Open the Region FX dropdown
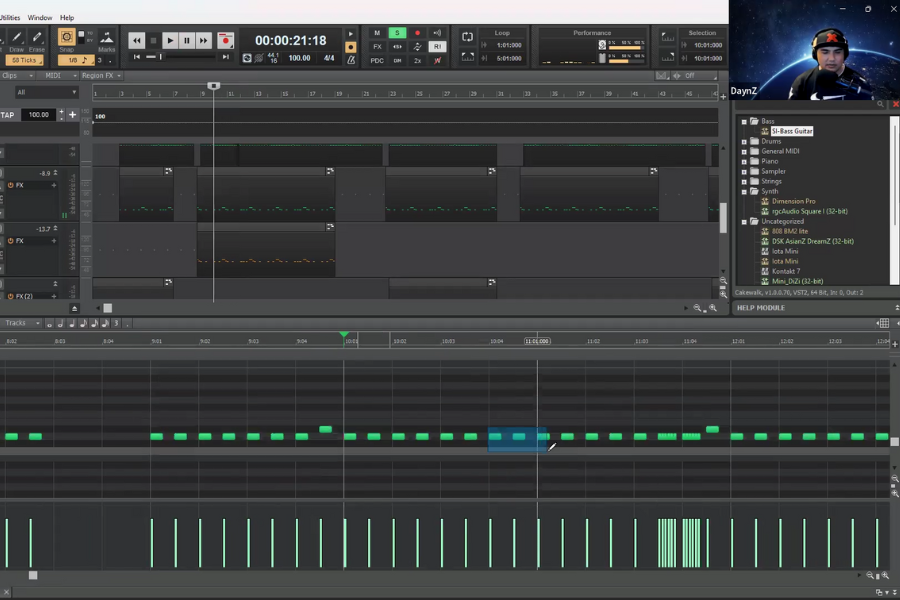The image size is (900, 600). (x=101, y=76)
